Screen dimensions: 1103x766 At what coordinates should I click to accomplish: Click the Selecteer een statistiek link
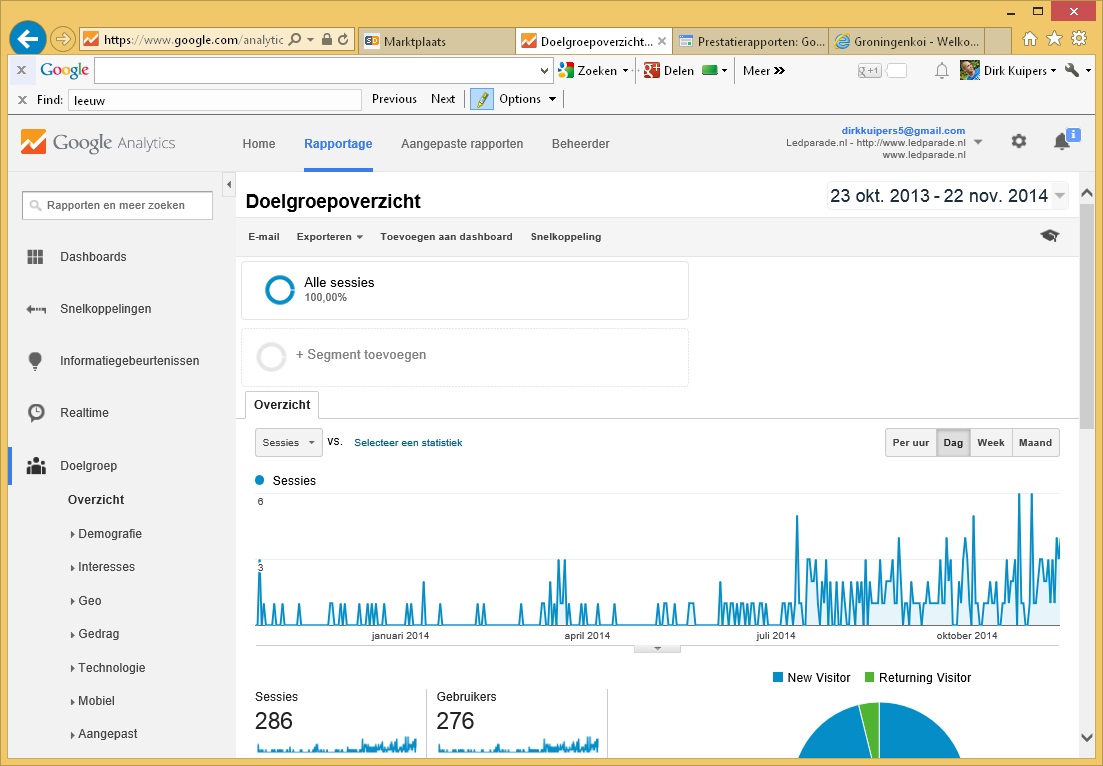pos(408,442)
